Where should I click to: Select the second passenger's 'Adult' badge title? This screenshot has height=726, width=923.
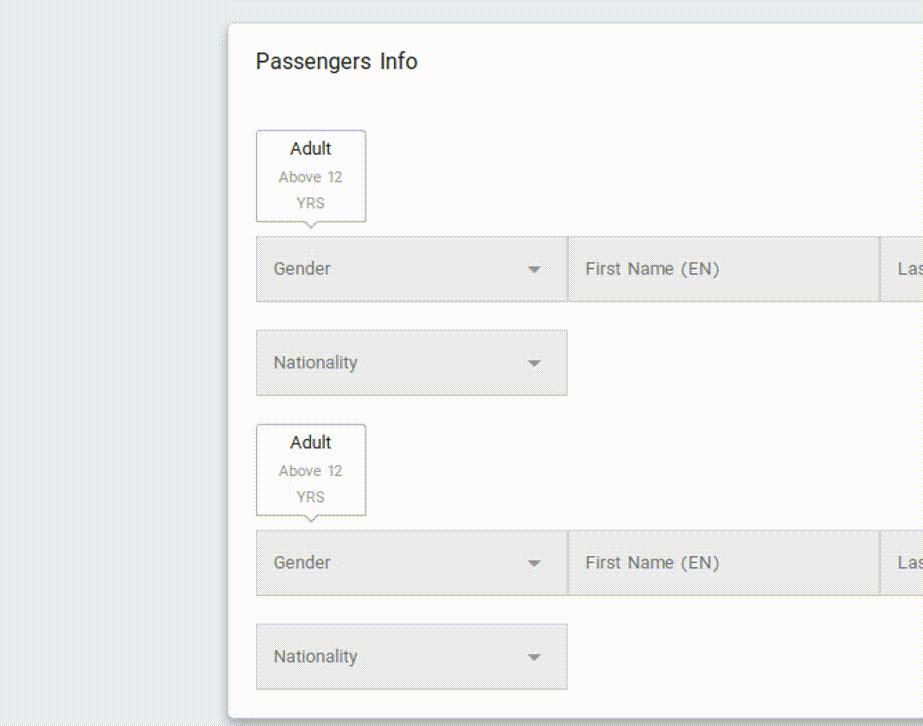(x=311, y=443)
